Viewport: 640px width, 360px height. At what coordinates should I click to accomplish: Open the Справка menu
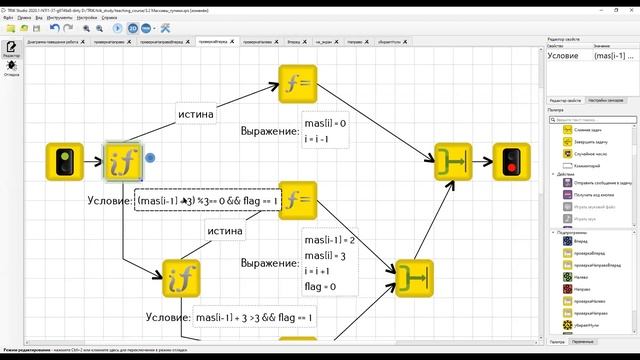(x=109, y=18)
